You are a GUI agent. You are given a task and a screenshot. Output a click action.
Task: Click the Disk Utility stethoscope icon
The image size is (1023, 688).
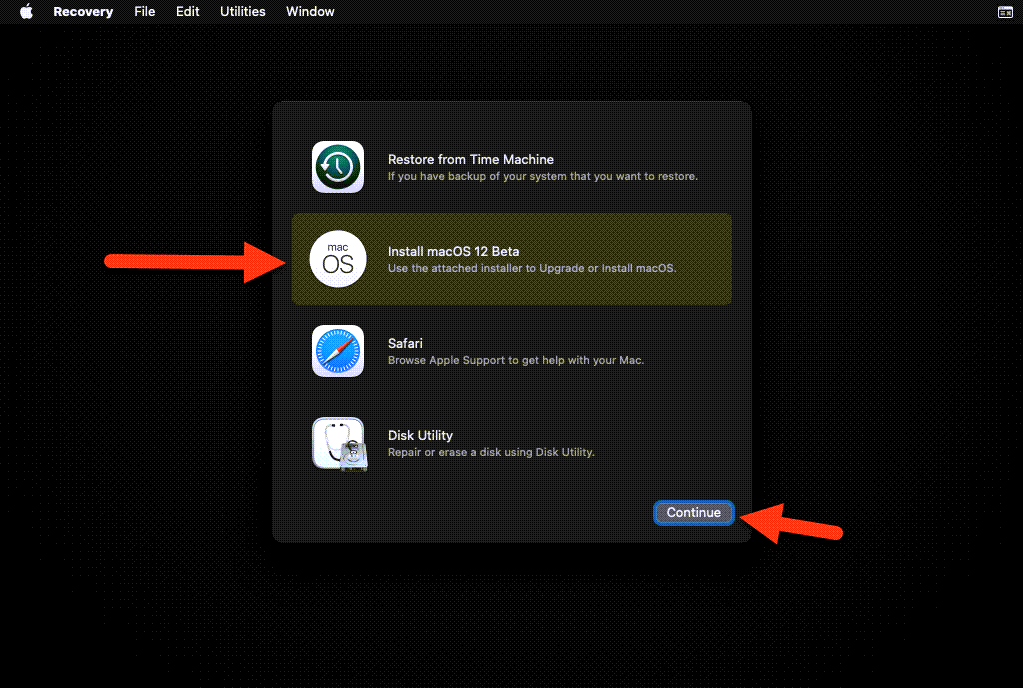(x=338, y=443)
